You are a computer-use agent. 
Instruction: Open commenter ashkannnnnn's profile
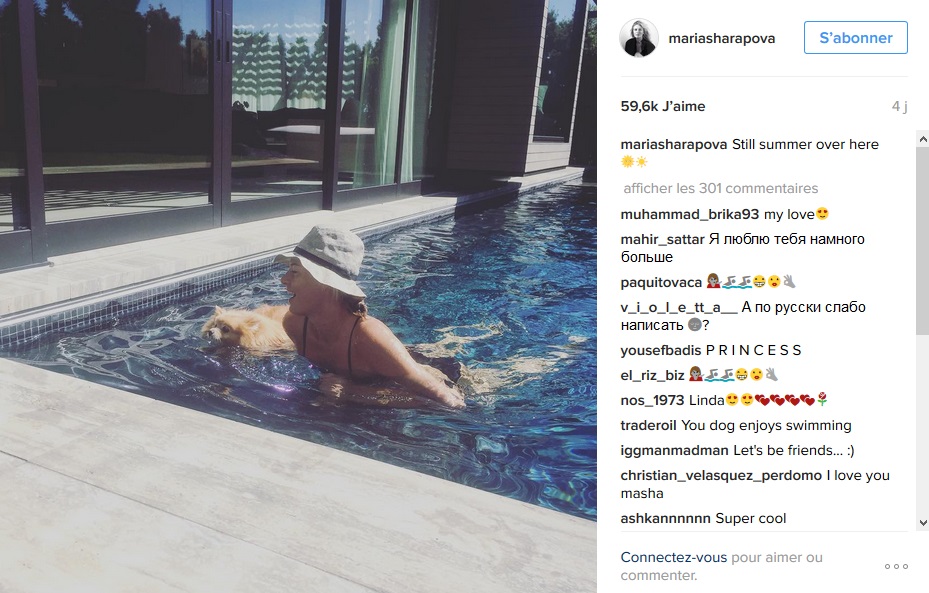click(x=665, y=518)
